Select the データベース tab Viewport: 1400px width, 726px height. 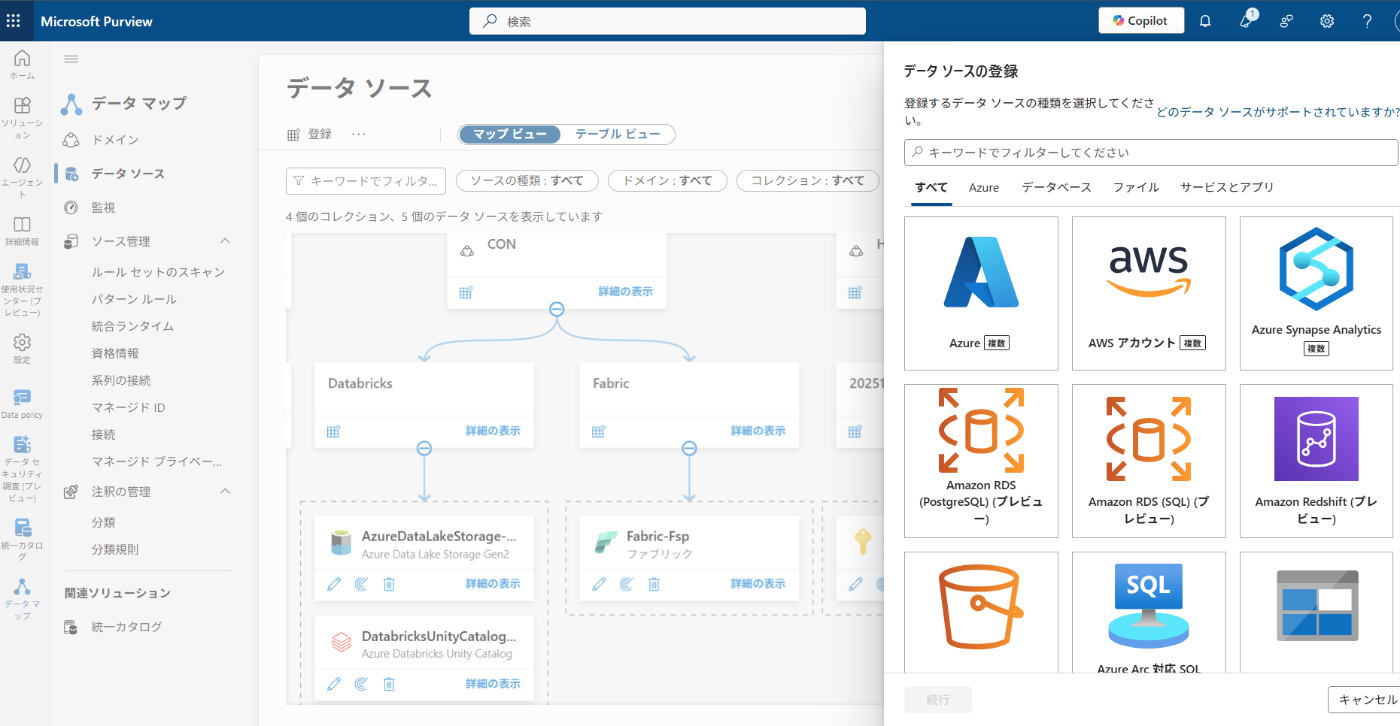(1056, 187)
